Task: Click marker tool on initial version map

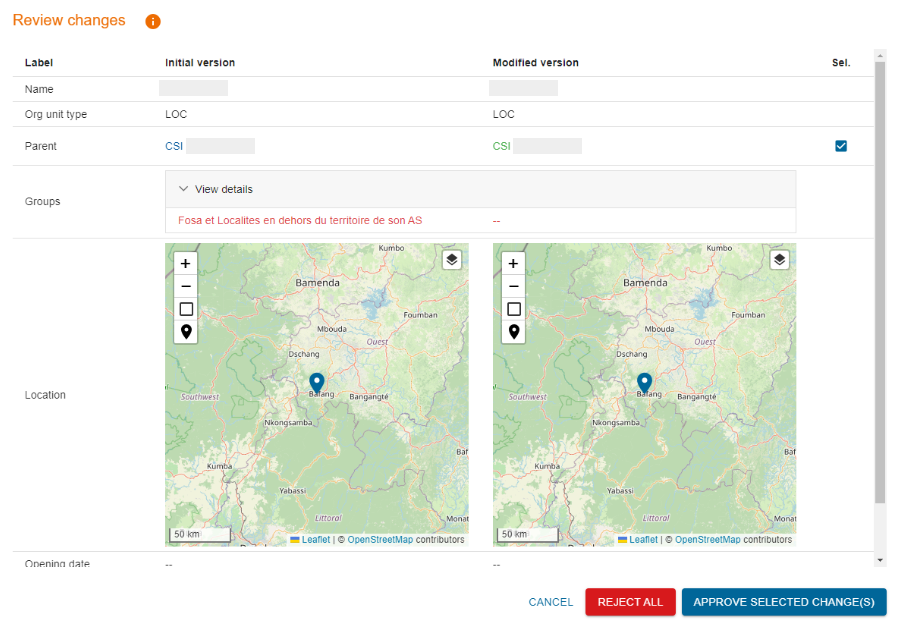Action: pos(185,332)
